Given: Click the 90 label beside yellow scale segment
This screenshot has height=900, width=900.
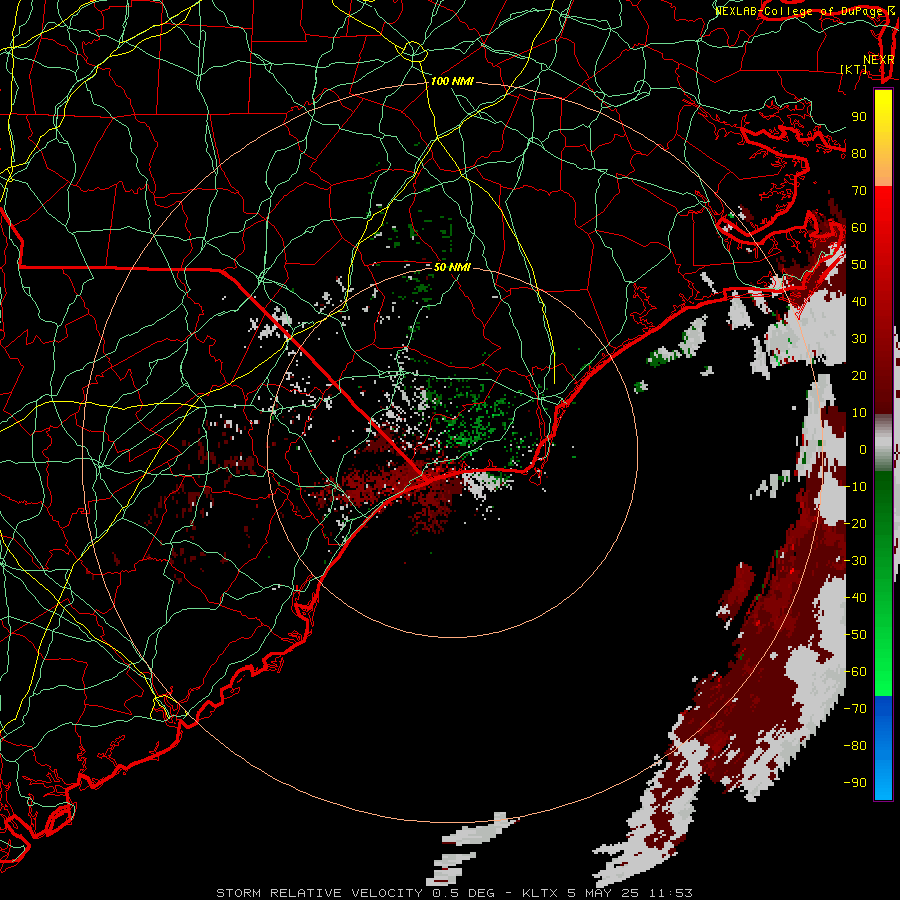Looking at the screenshot, I should 859,117.
